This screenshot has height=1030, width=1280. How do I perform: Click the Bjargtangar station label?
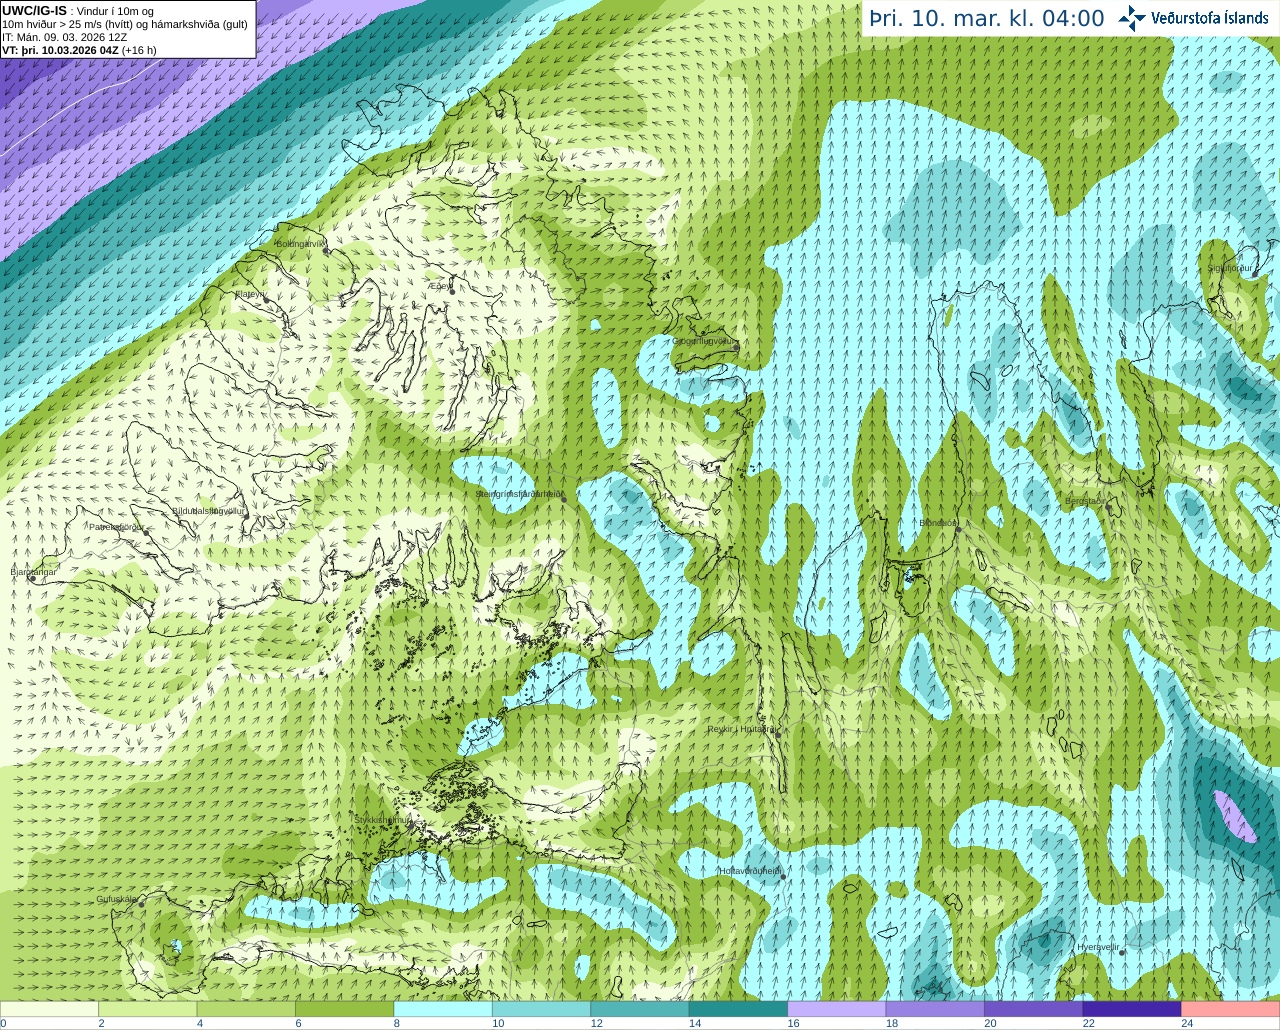click(x=33, y=571)
